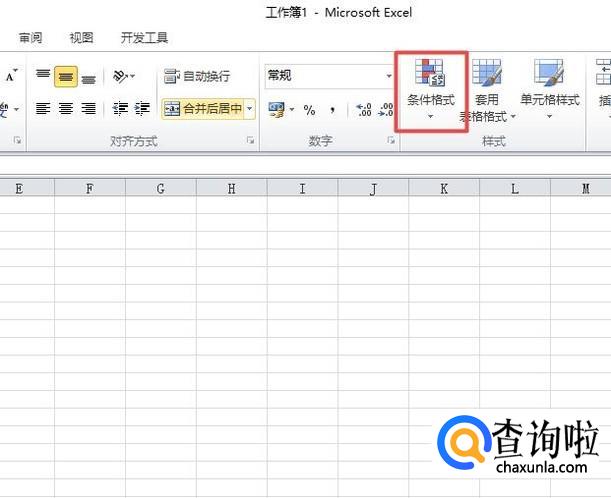Expand the 合并后居中 dropdown arrow

250,108
